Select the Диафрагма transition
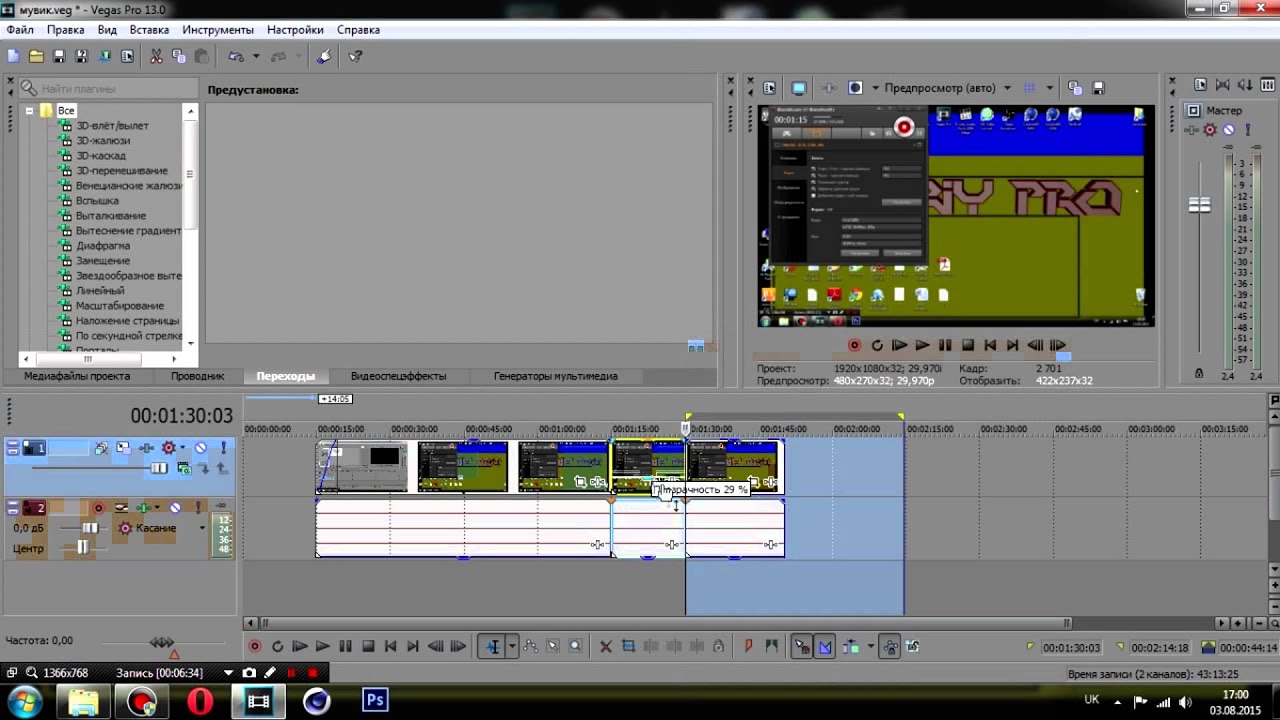 point(103,246)
